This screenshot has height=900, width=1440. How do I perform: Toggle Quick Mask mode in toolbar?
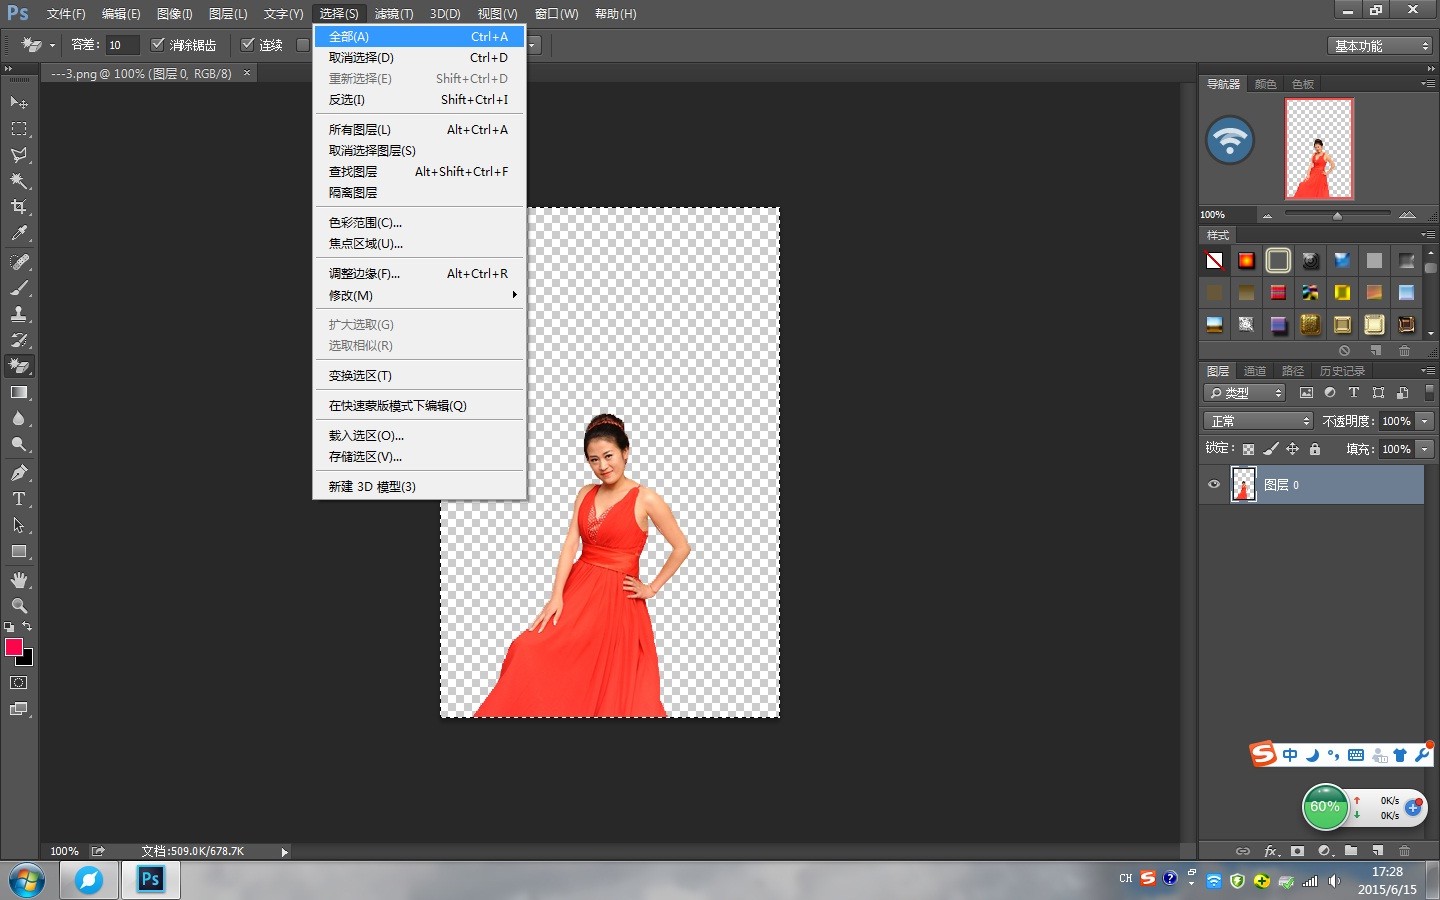coord(19,683)
